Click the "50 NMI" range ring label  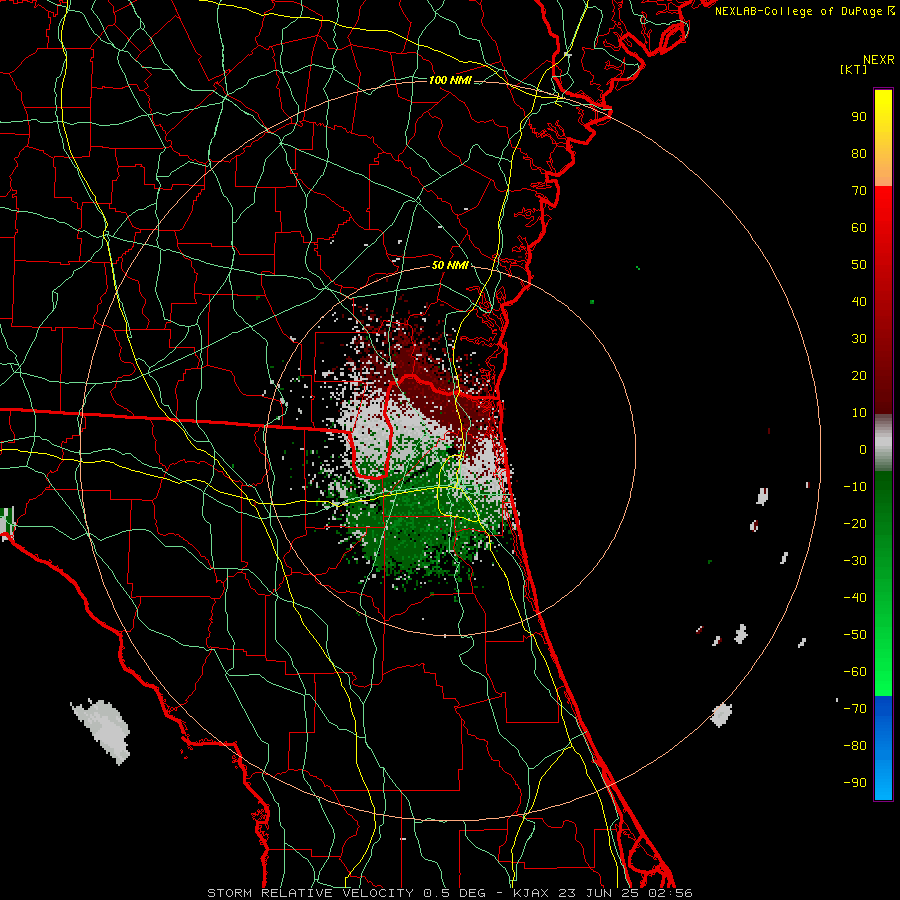pos(450,265)
